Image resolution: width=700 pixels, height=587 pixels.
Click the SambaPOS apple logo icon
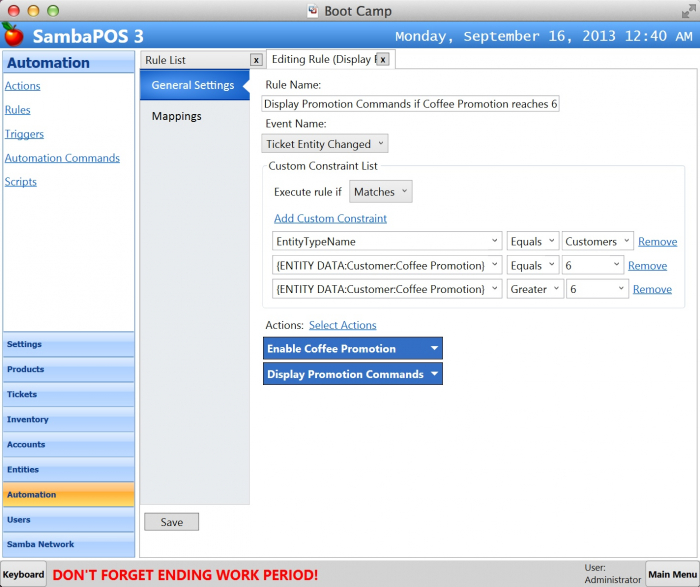pos(13,35)
